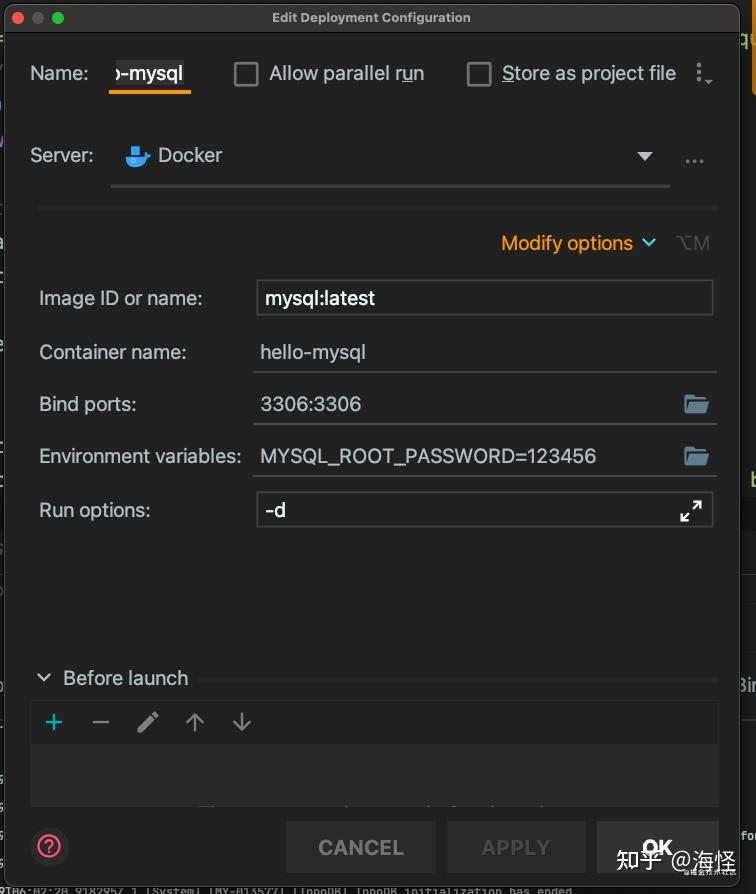Click the Environment variables label
This screenshot has width=756, height=894.
click(x=140, y=456)
